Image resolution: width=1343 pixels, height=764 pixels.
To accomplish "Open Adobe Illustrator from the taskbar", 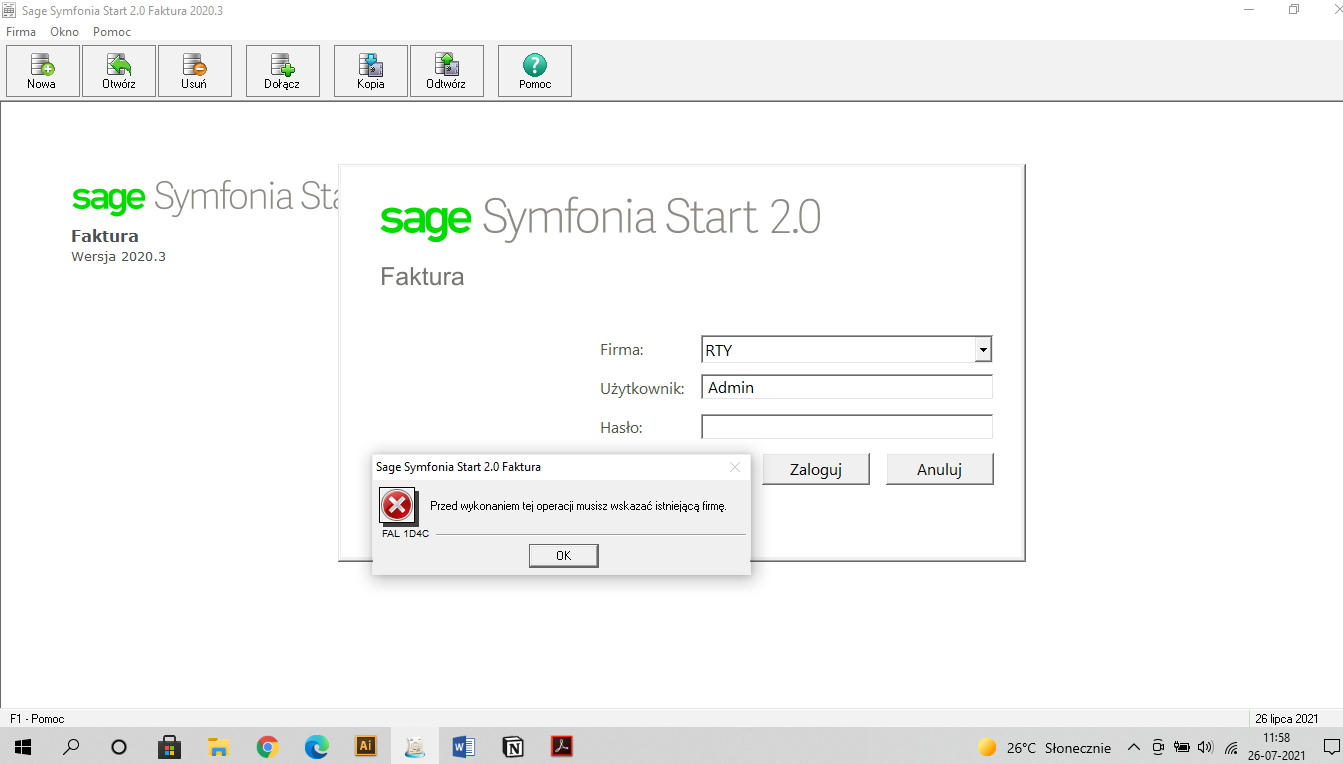I will (x=365, y=746).
